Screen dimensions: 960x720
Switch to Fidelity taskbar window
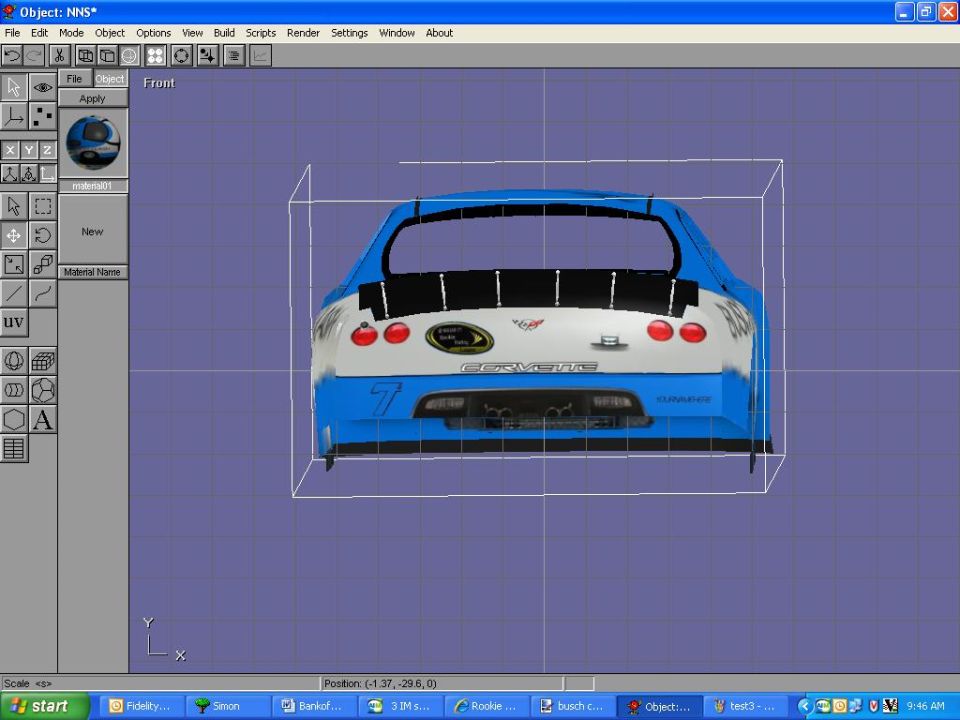click(x=141, y=706)
